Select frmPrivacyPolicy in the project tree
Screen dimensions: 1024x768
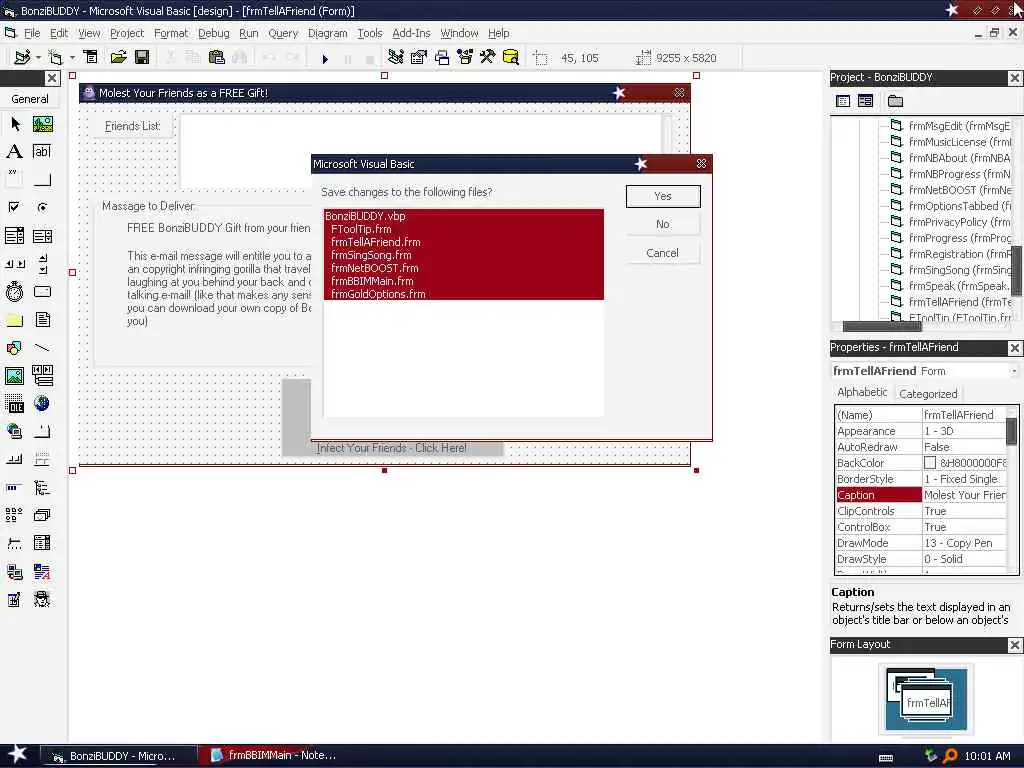click(x=952, y=222)
